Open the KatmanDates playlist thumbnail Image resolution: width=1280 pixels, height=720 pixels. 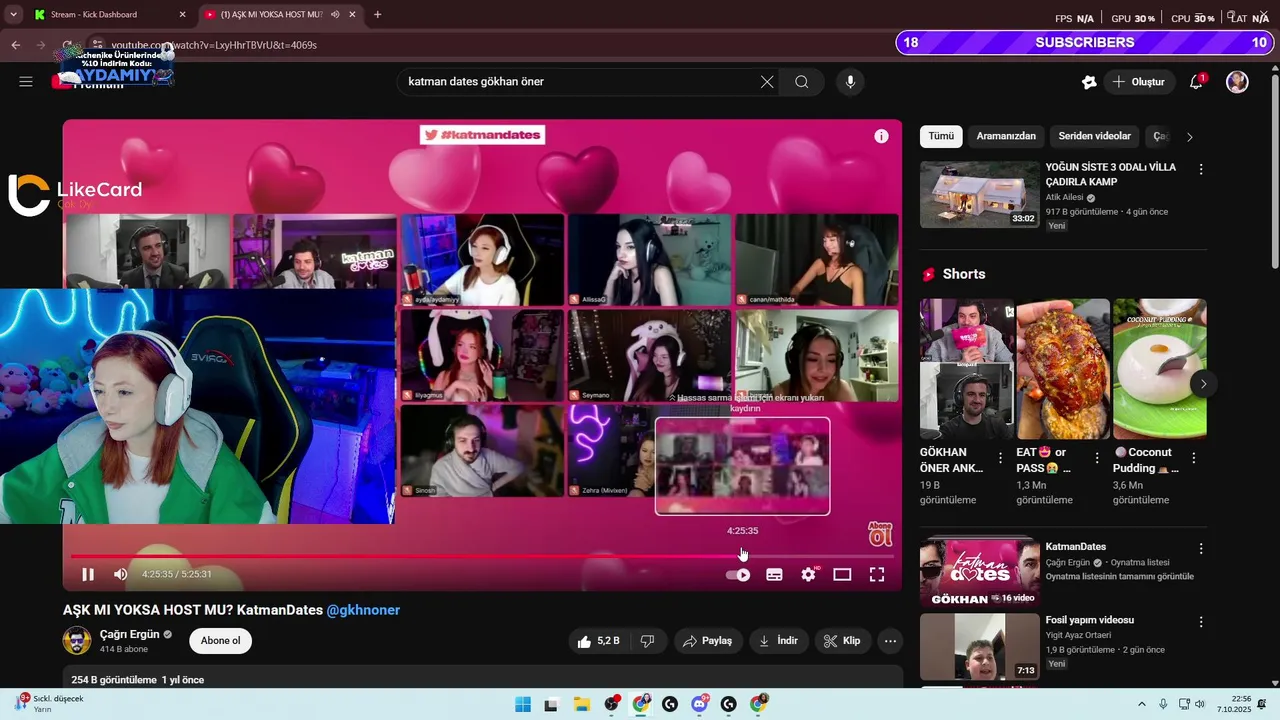click(x=980, y=573)
